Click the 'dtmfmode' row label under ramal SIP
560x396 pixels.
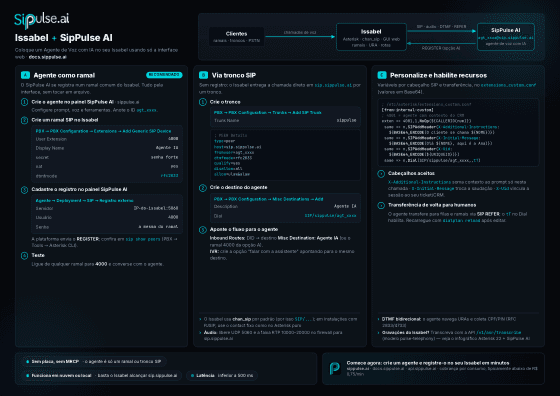46,176
